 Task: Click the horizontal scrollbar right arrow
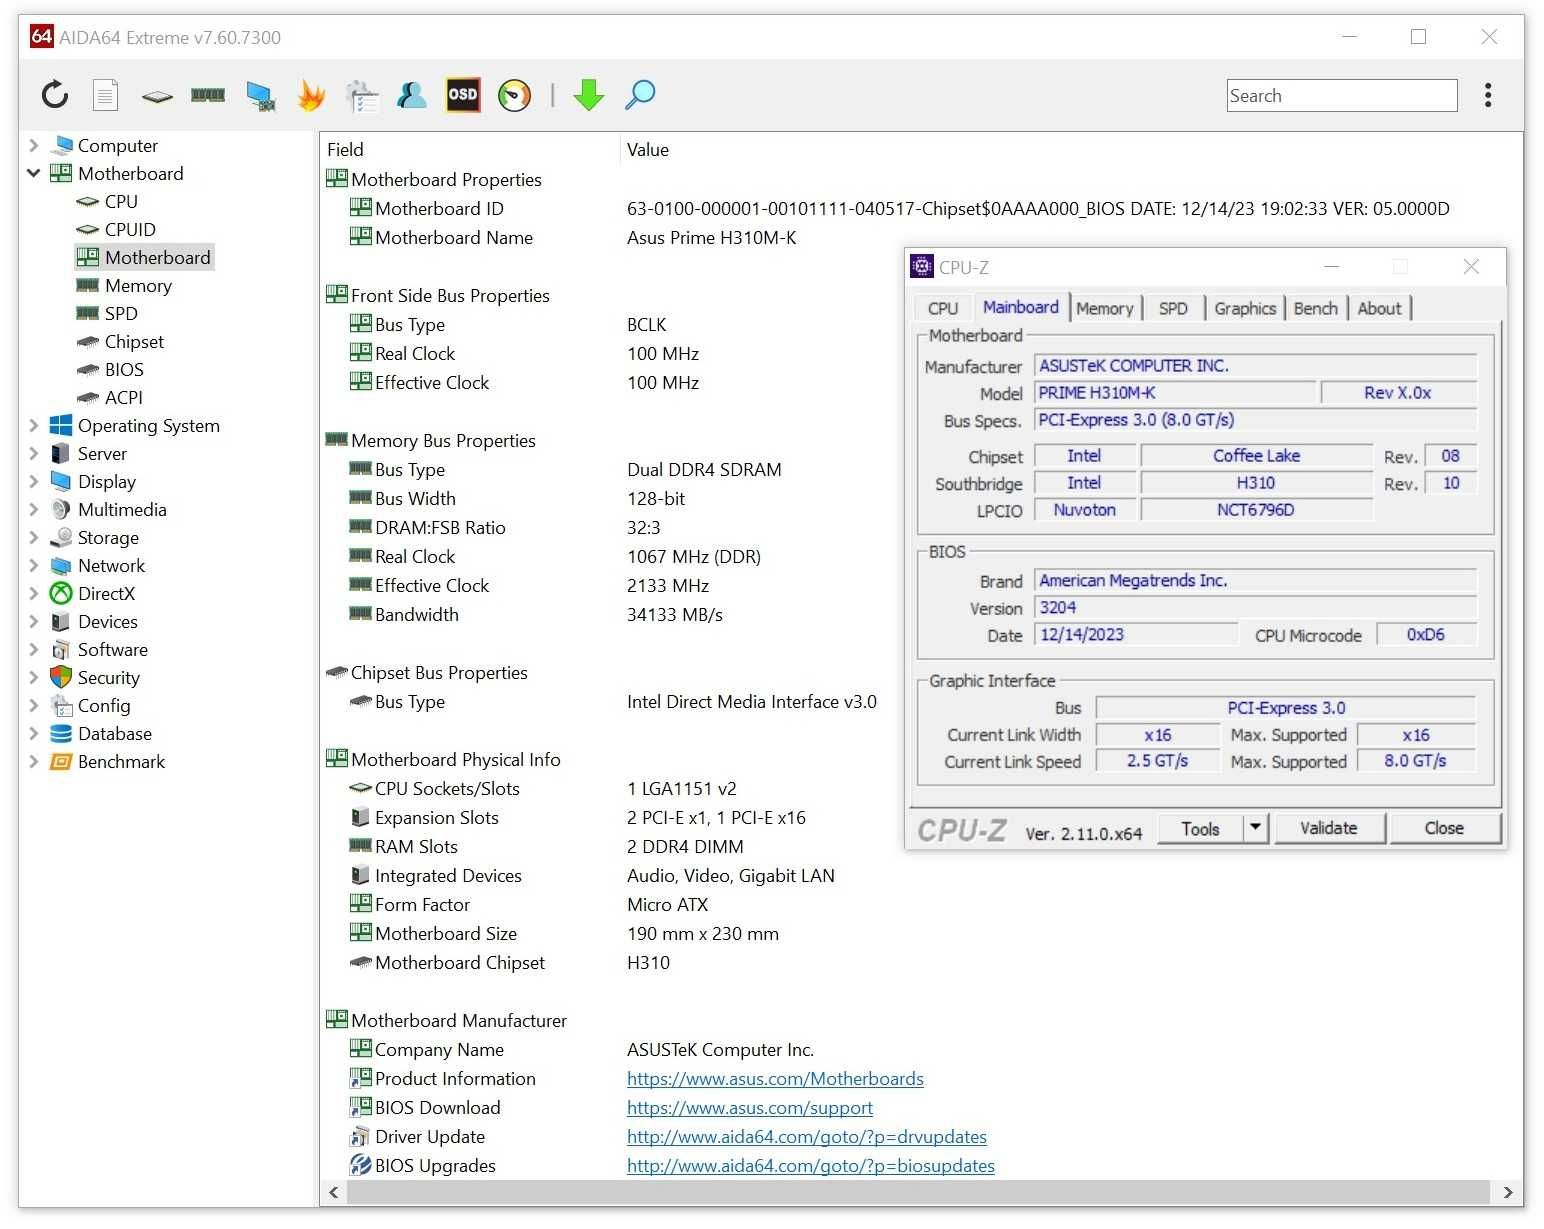tap(1508, 1192)
